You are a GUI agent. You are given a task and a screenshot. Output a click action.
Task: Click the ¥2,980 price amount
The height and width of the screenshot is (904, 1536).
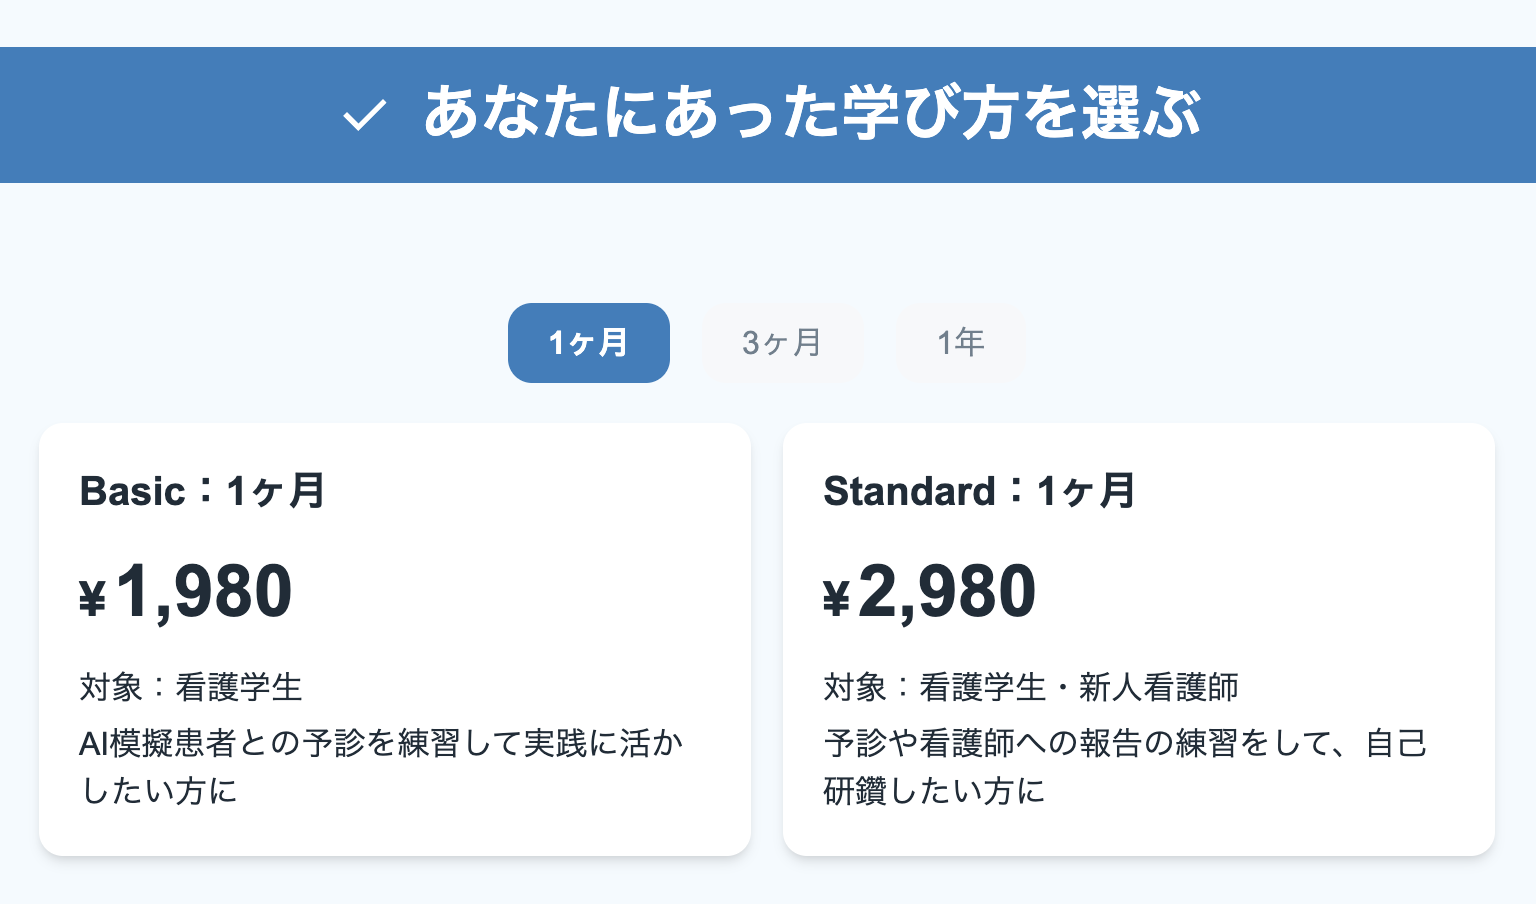[946, 591]
